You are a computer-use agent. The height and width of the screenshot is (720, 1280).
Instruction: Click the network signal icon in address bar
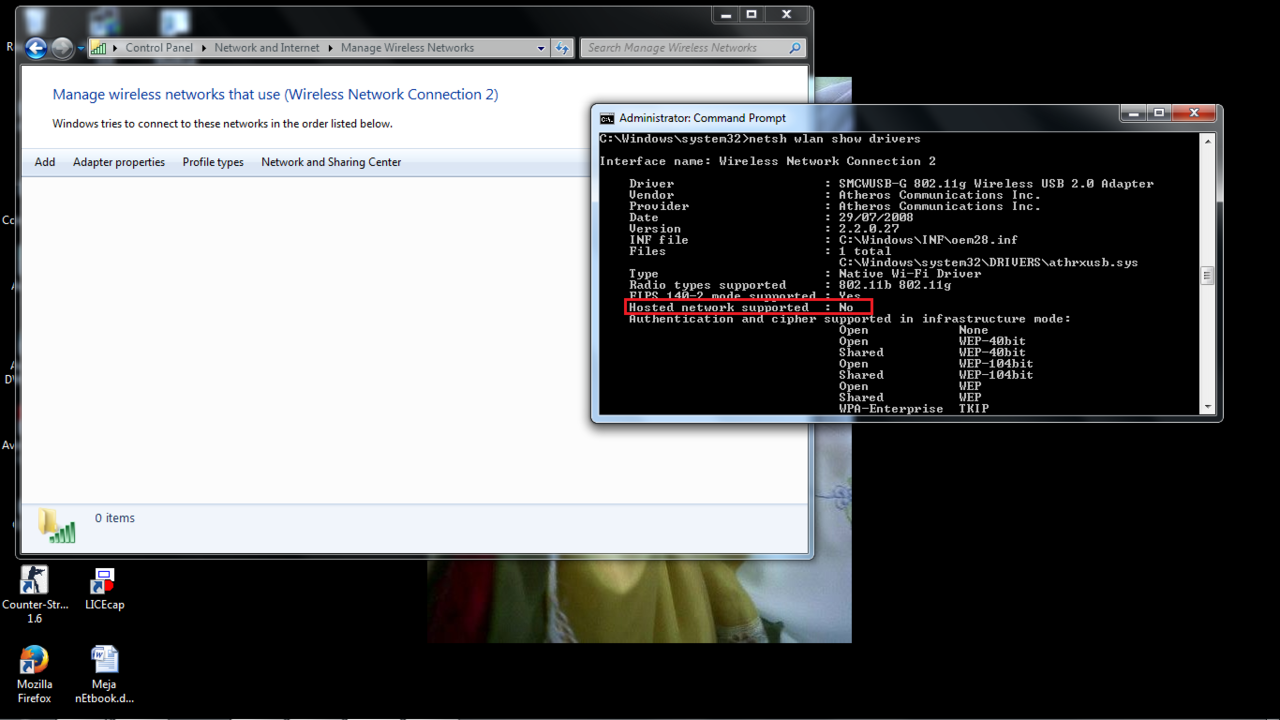(x=99, y=48)
